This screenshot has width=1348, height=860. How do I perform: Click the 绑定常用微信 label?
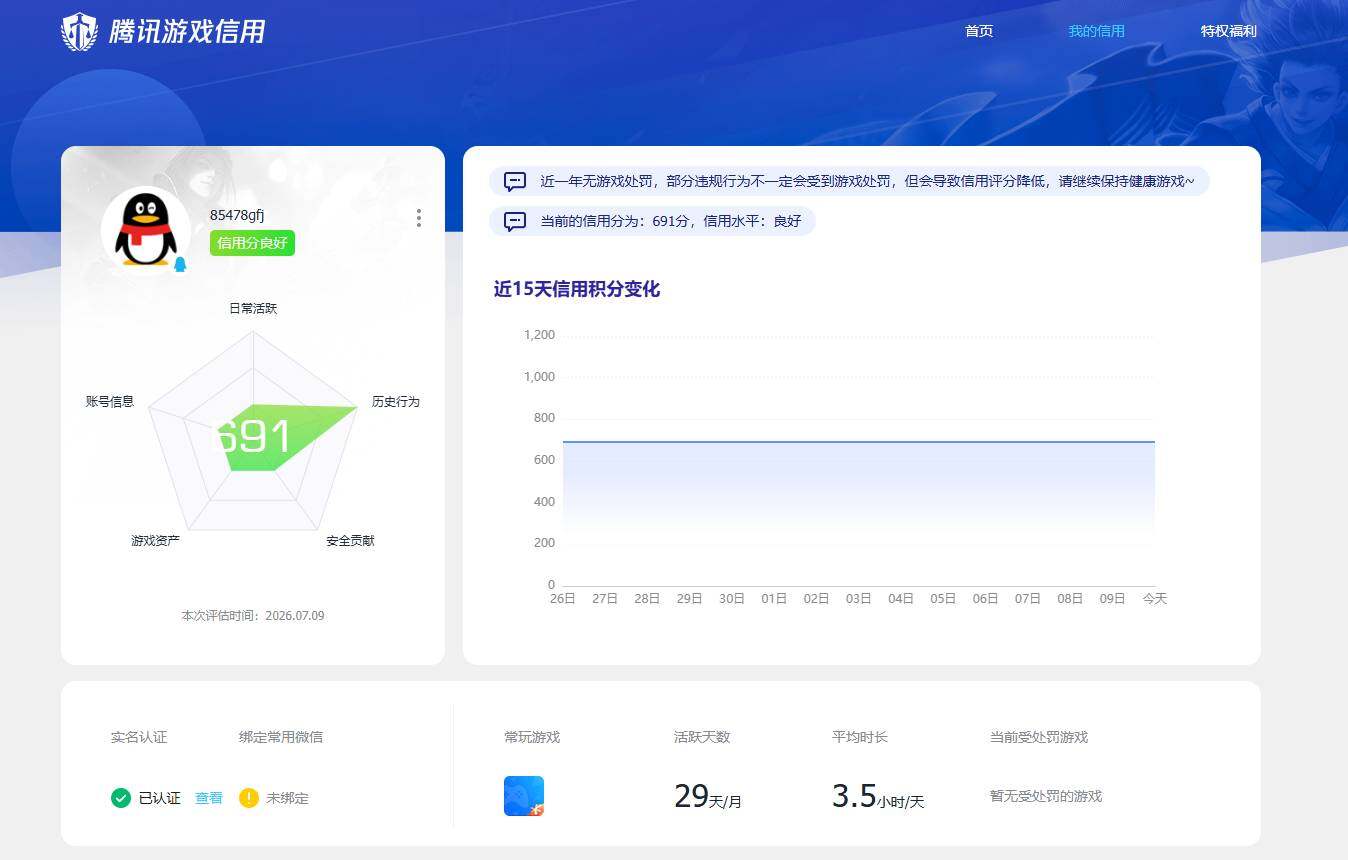281,737
